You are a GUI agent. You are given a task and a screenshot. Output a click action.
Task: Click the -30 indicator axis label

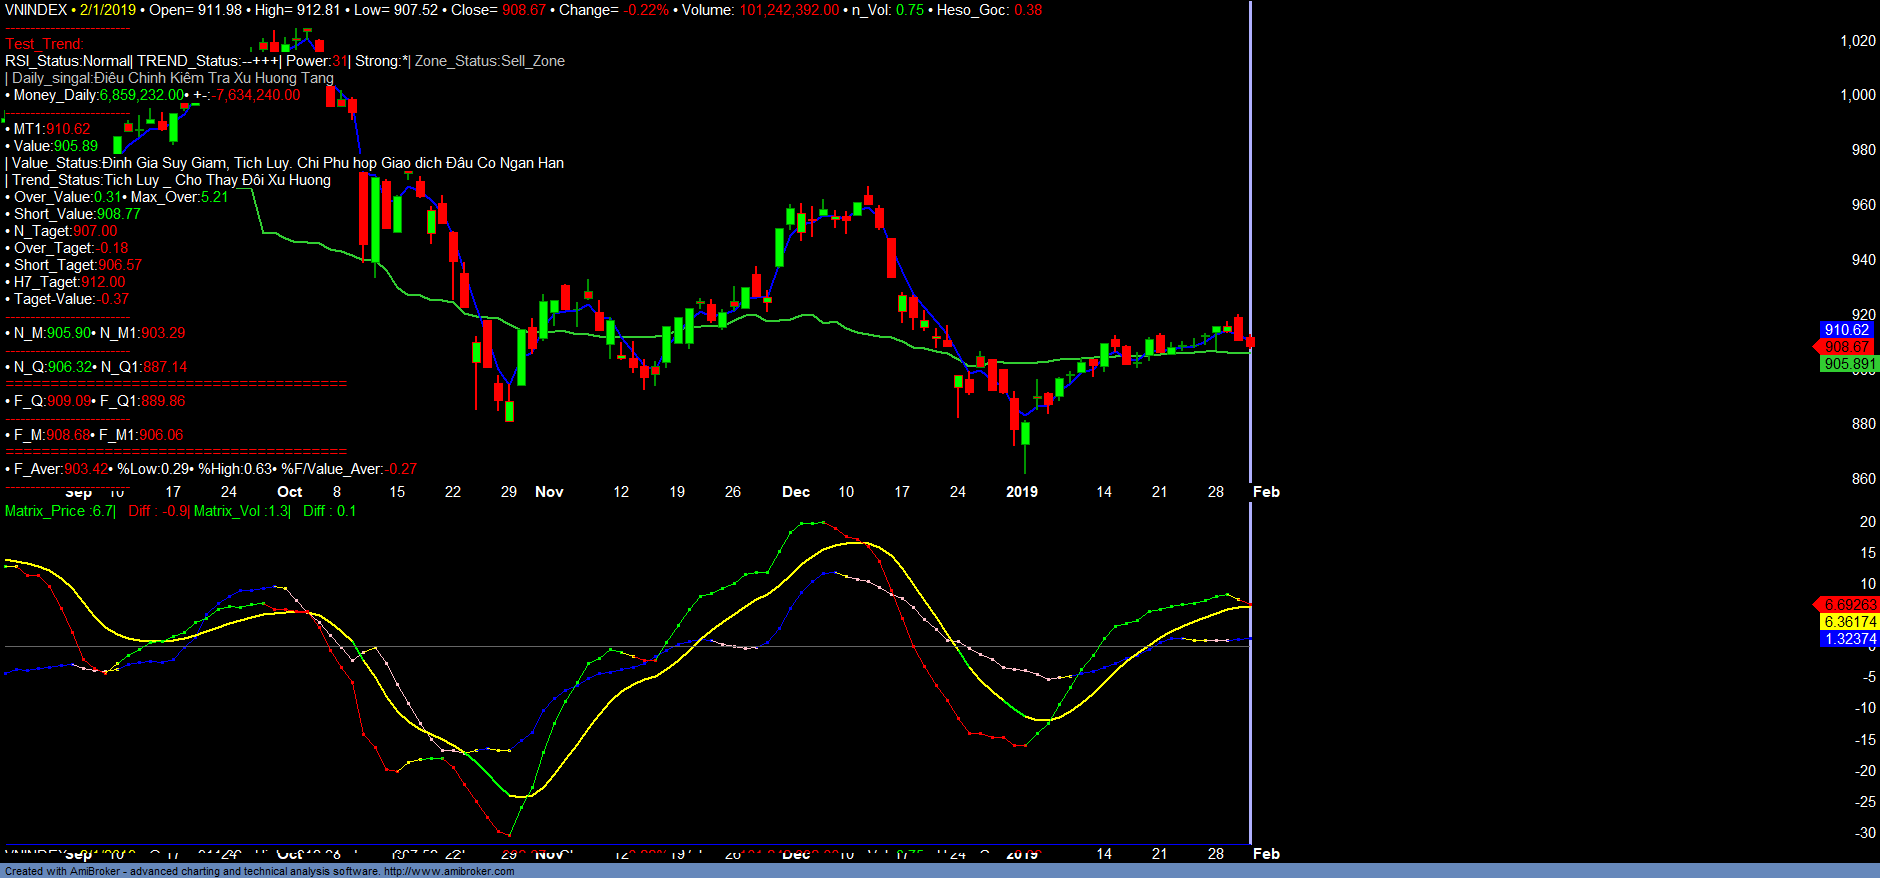coord(1865,833)
